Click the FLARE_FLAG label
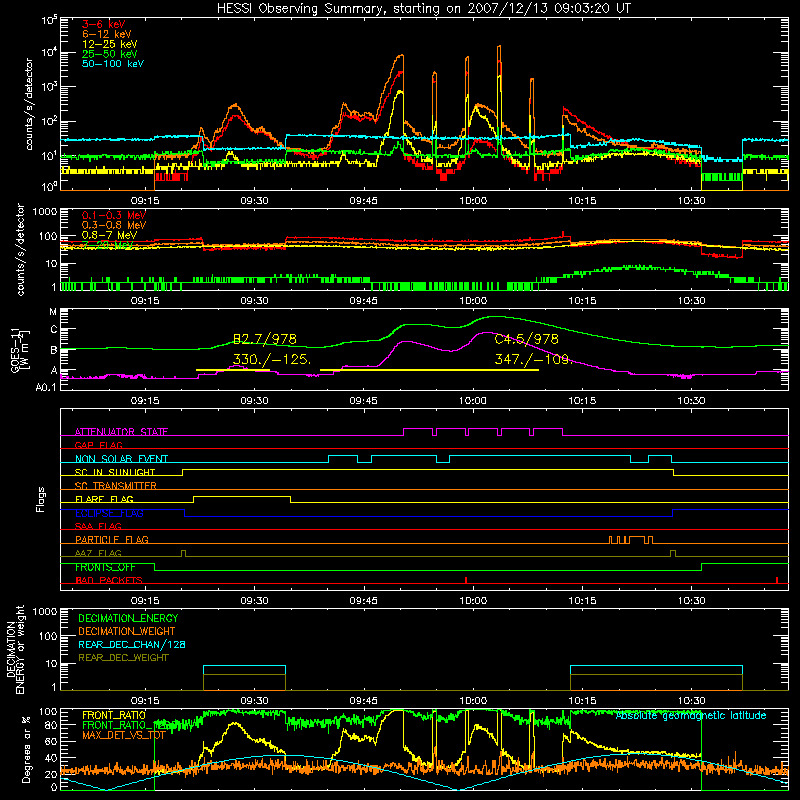 [104, 499]
